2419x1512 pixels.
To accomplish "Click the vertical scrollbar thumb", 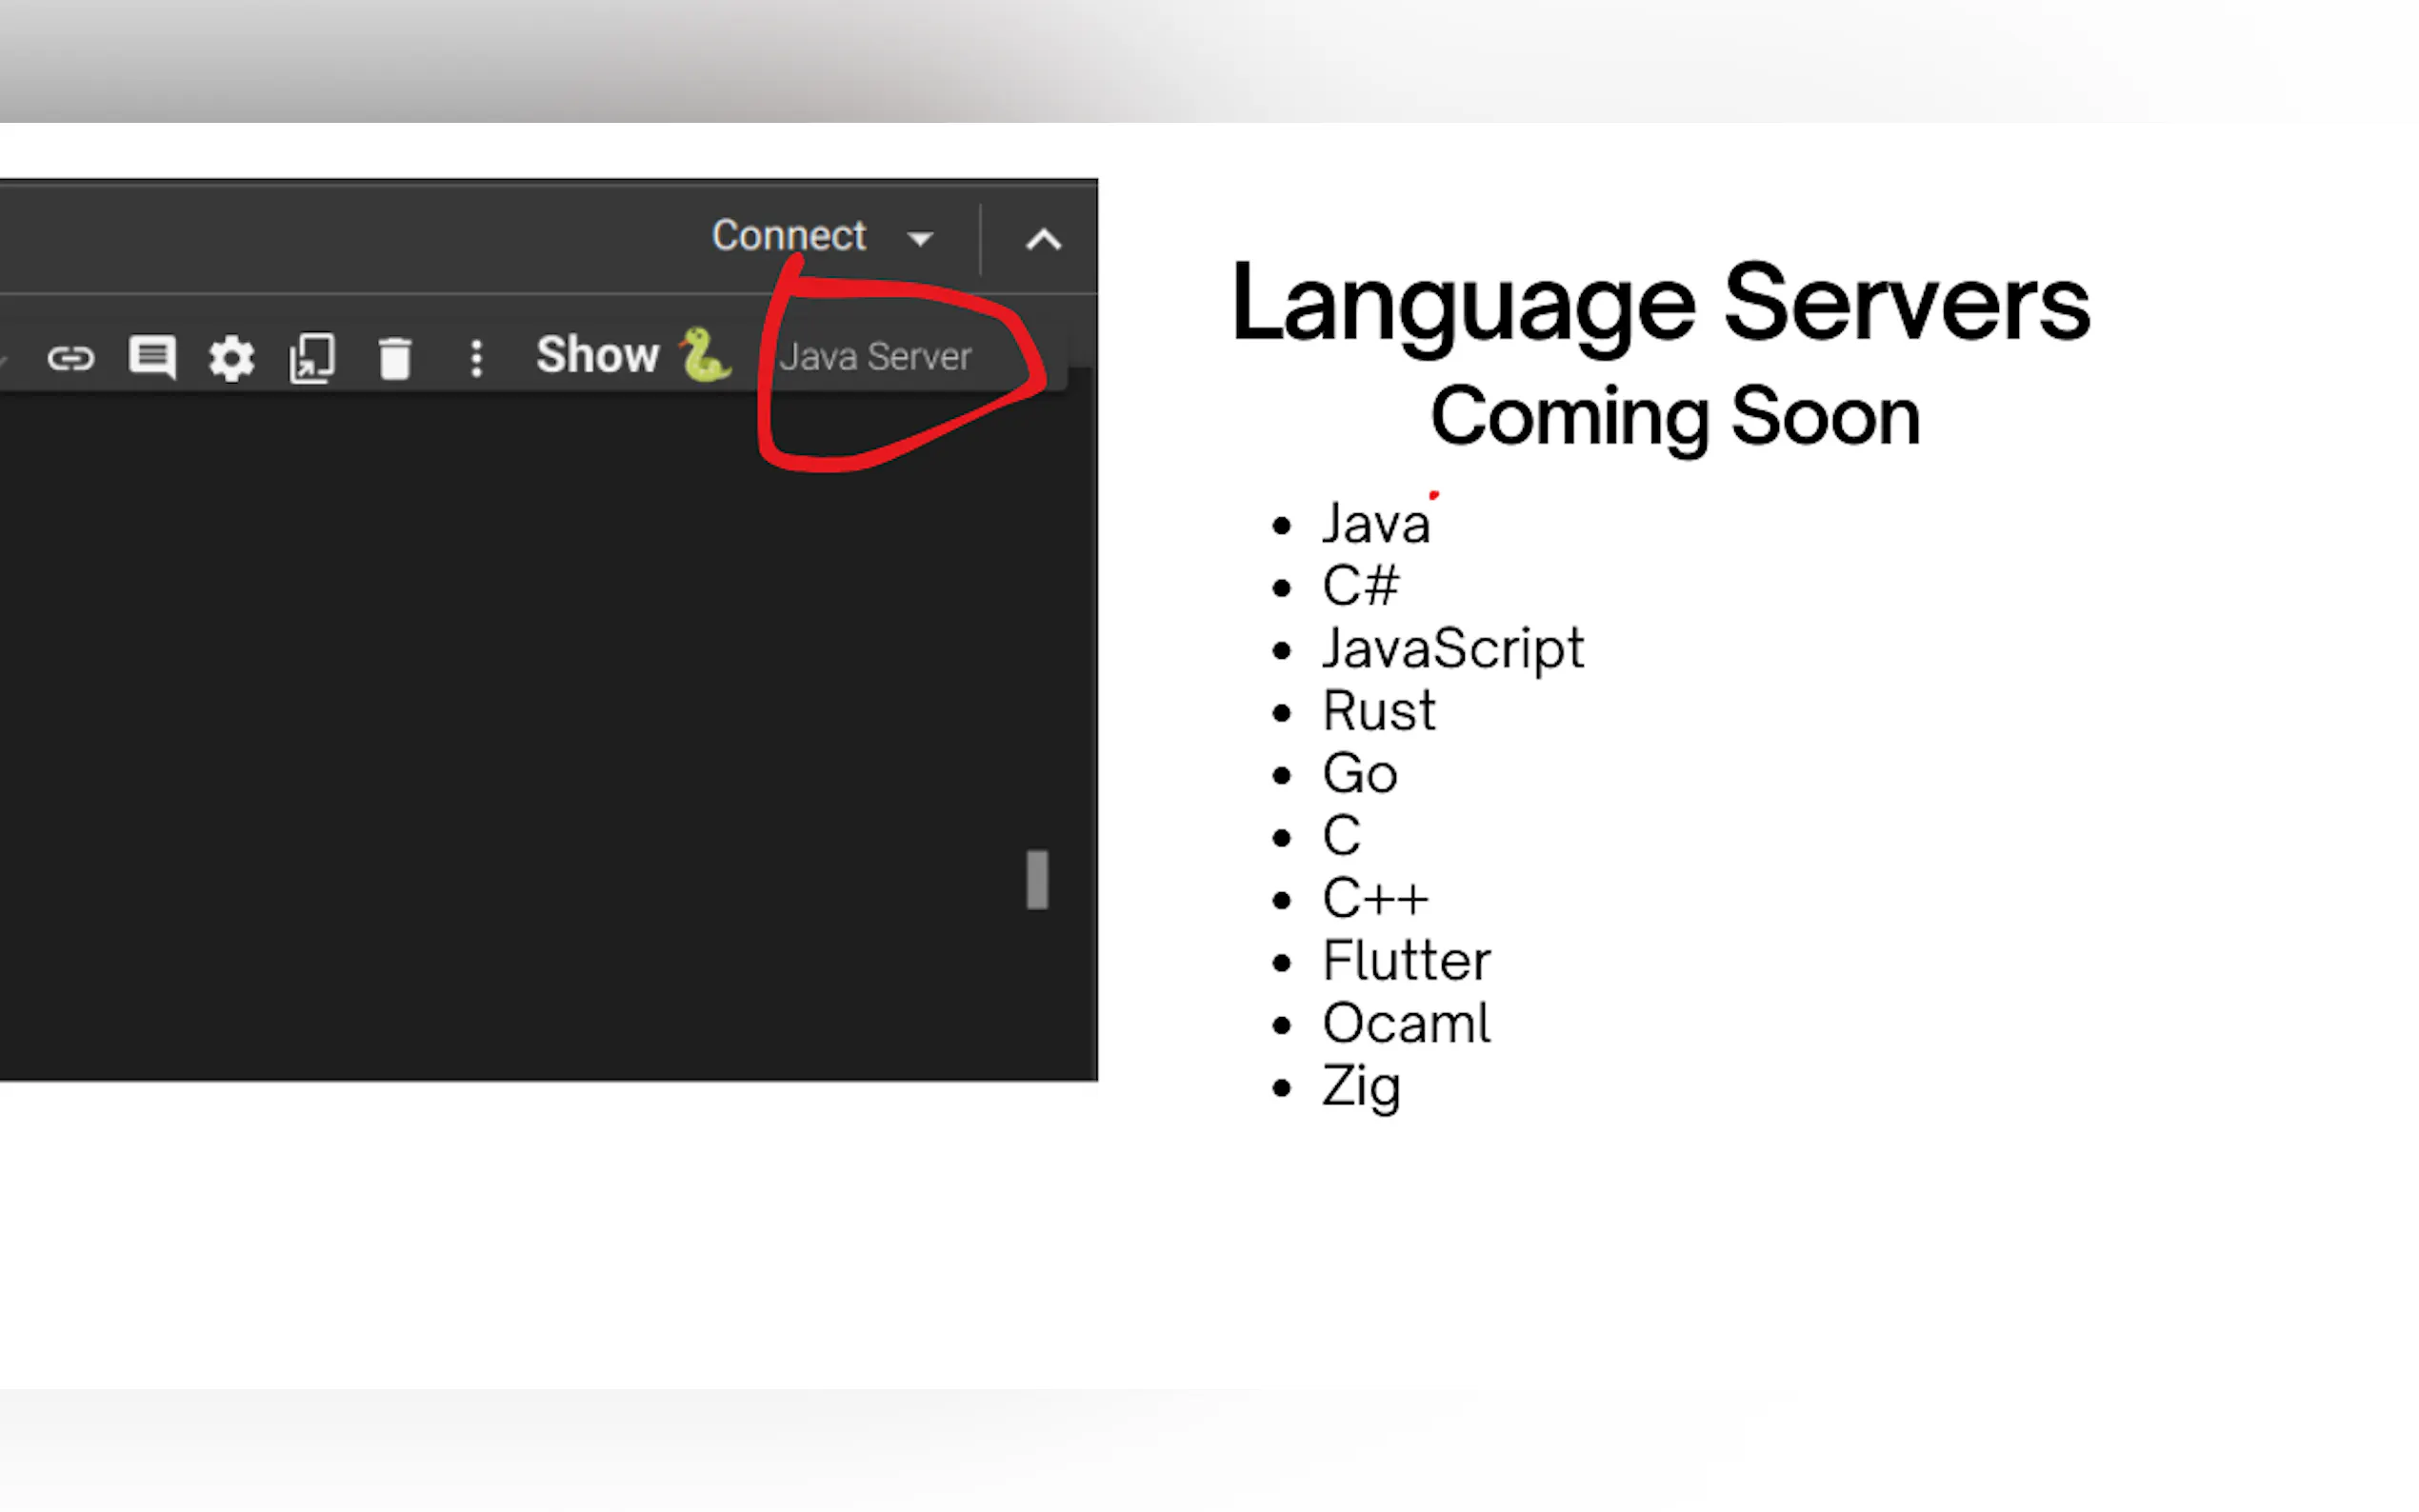I will [1037, 880].
